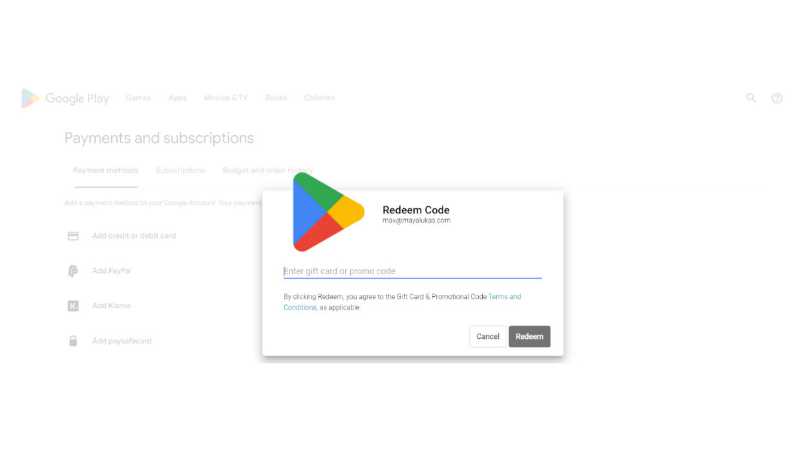Open the help question mark icon

coord(777,98)
